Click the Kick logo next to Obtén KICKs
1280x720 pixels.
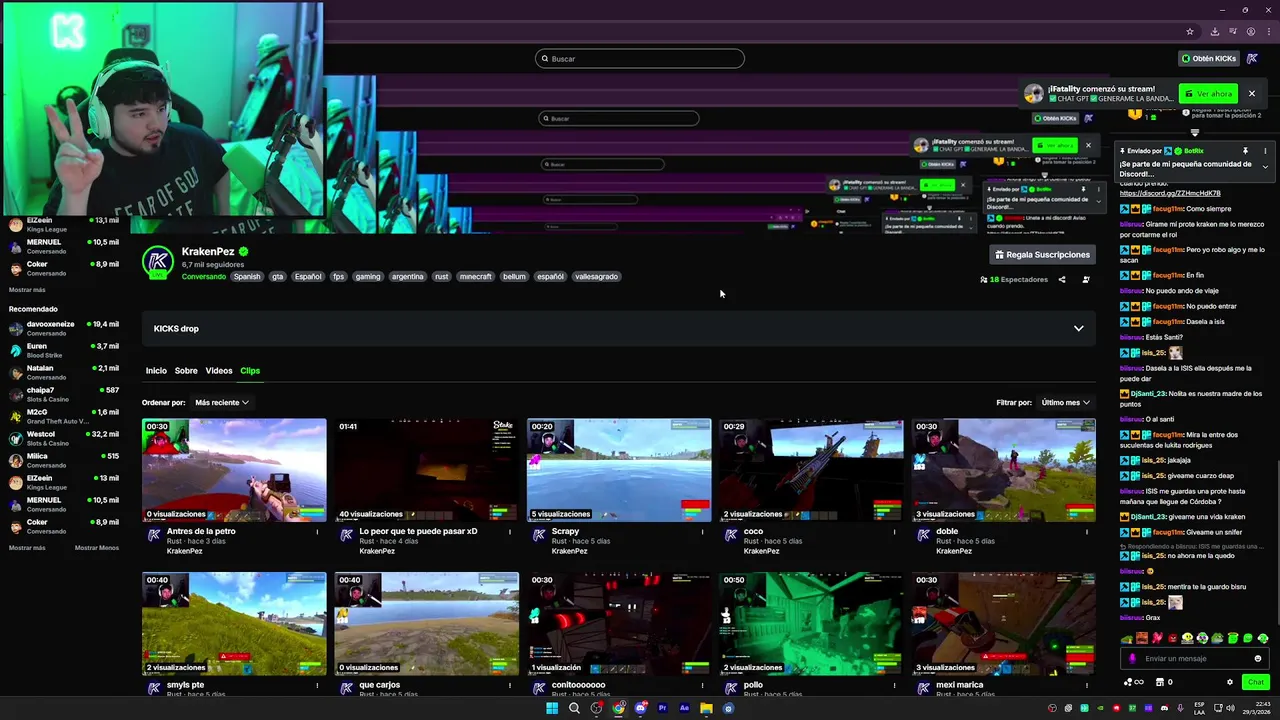[x=1252, y=58]
